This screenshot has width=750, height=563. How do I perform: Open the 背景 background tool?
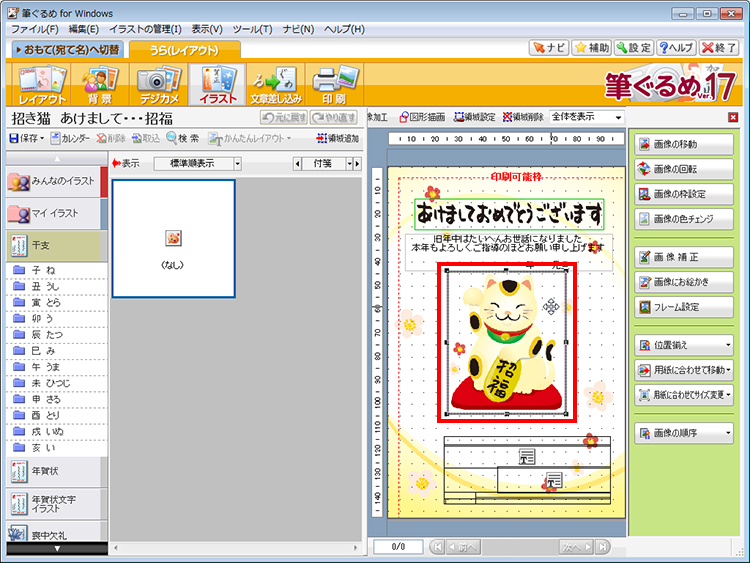99,85
